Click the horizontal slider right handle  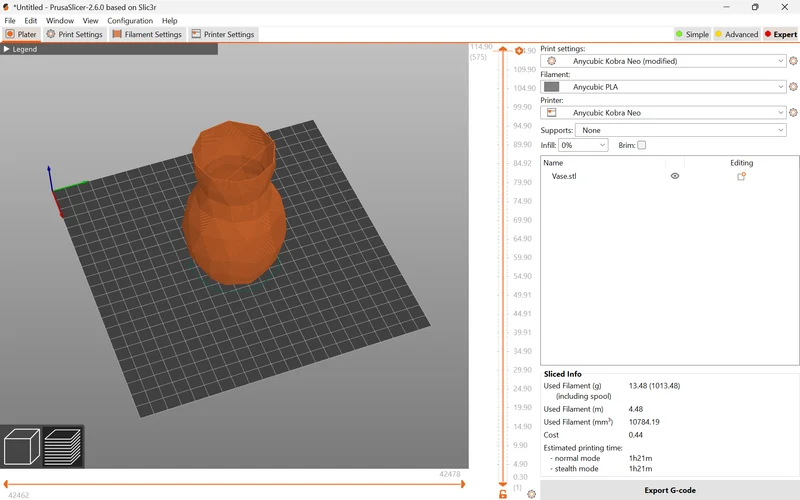click(x=463, y=484)
